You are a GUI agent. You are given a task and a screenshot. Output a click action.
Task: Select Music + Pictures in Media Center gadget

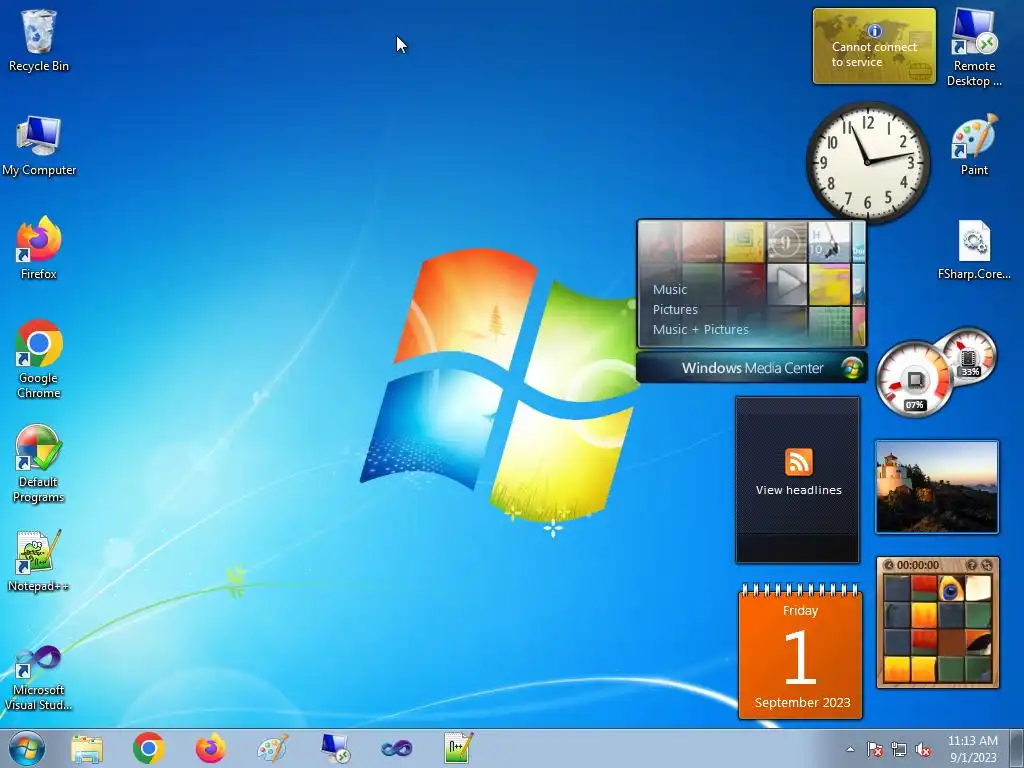pyautogui.click(x=700, y=330)
